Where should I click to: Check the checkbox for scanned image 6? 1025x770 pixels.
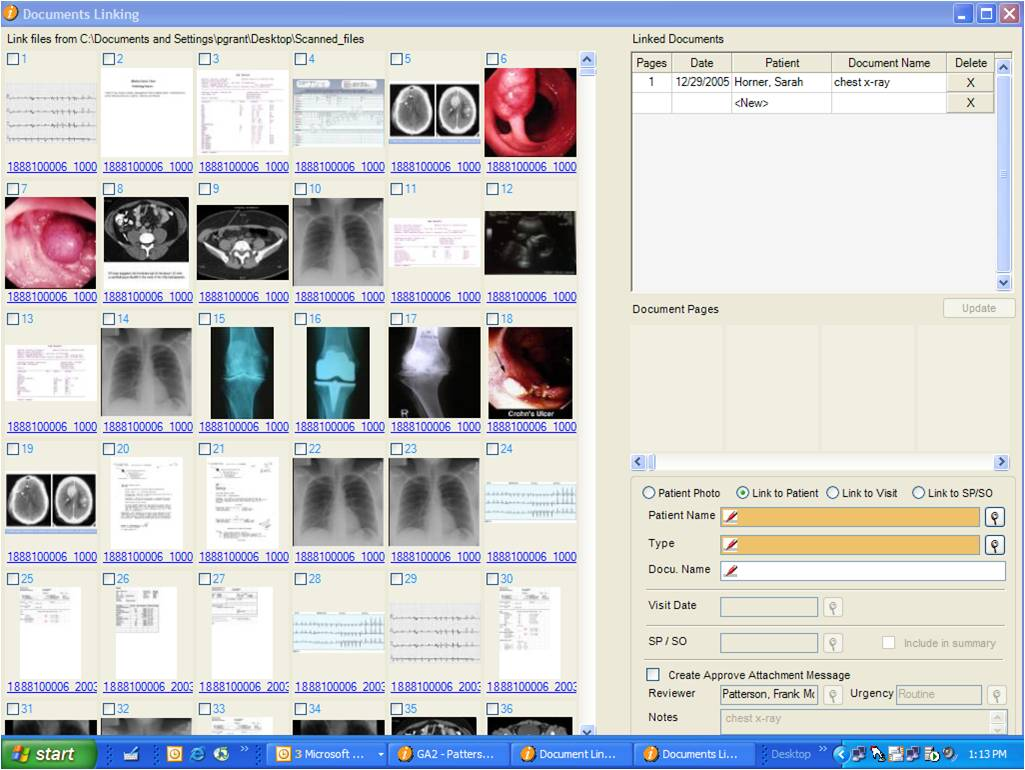492,59
